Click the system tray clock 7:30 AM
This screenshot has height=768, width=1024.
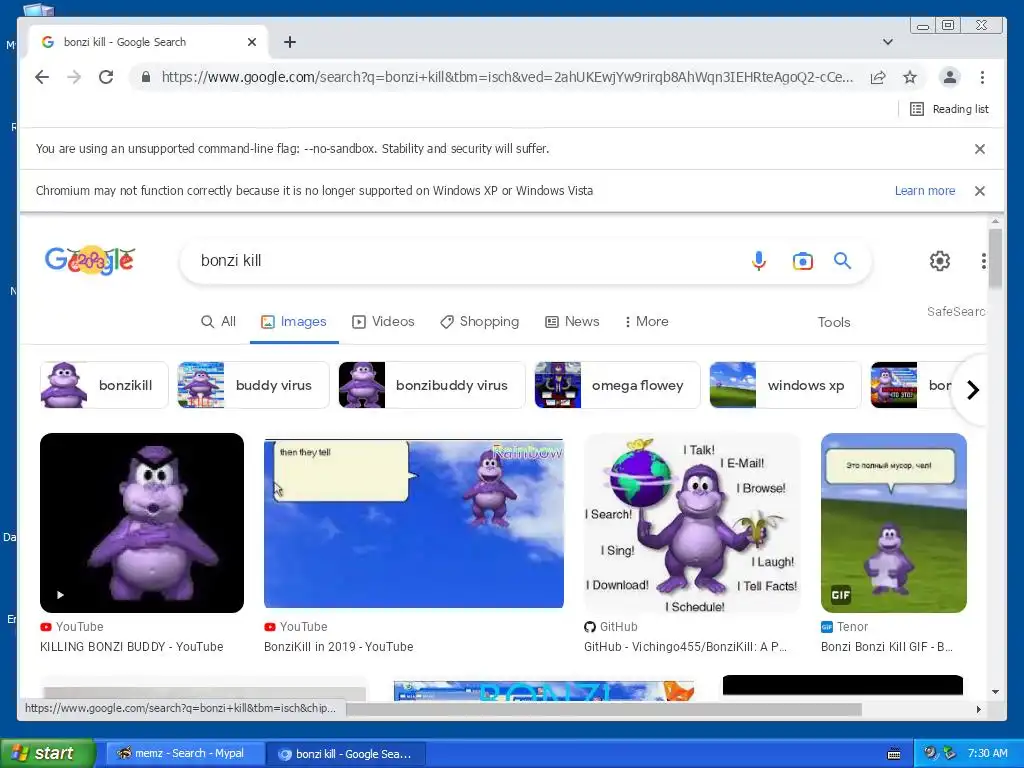[x=987, y=753]
